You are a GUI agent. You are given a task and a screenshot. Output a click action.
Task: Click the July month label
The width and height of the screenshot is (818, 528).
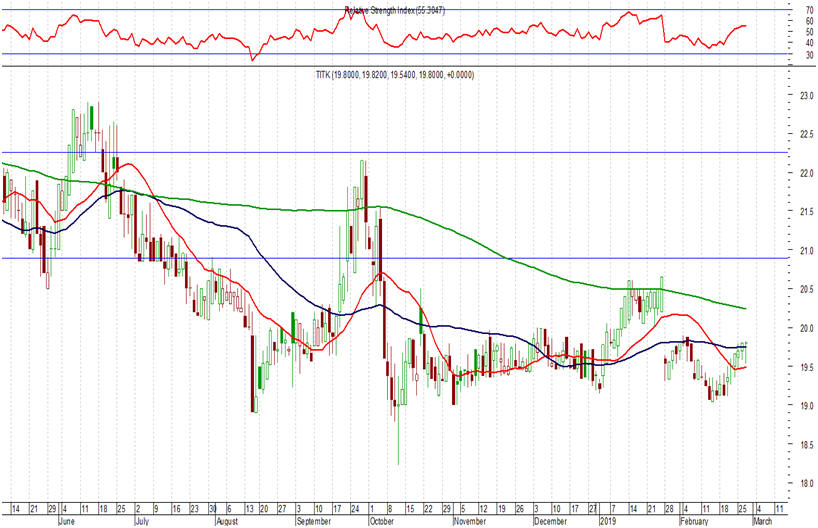pyautogui.click(x=144, y=521)
